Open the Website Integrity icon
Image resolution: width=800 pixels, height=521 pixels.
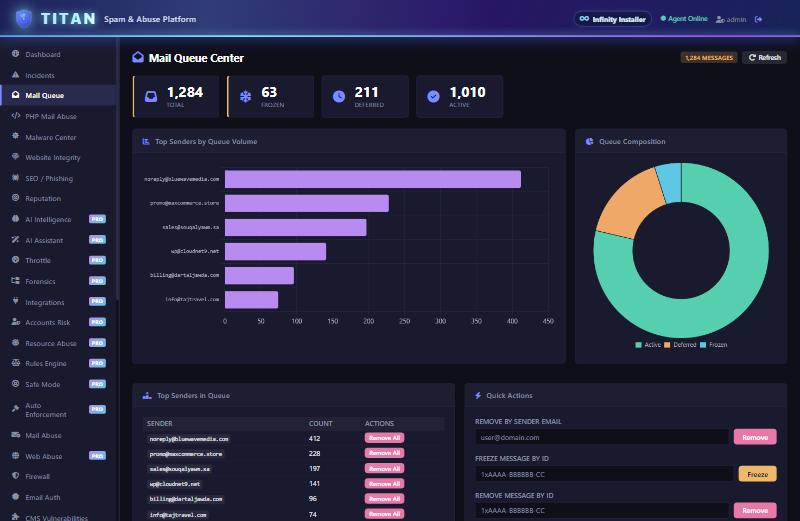tap(15, 157)
